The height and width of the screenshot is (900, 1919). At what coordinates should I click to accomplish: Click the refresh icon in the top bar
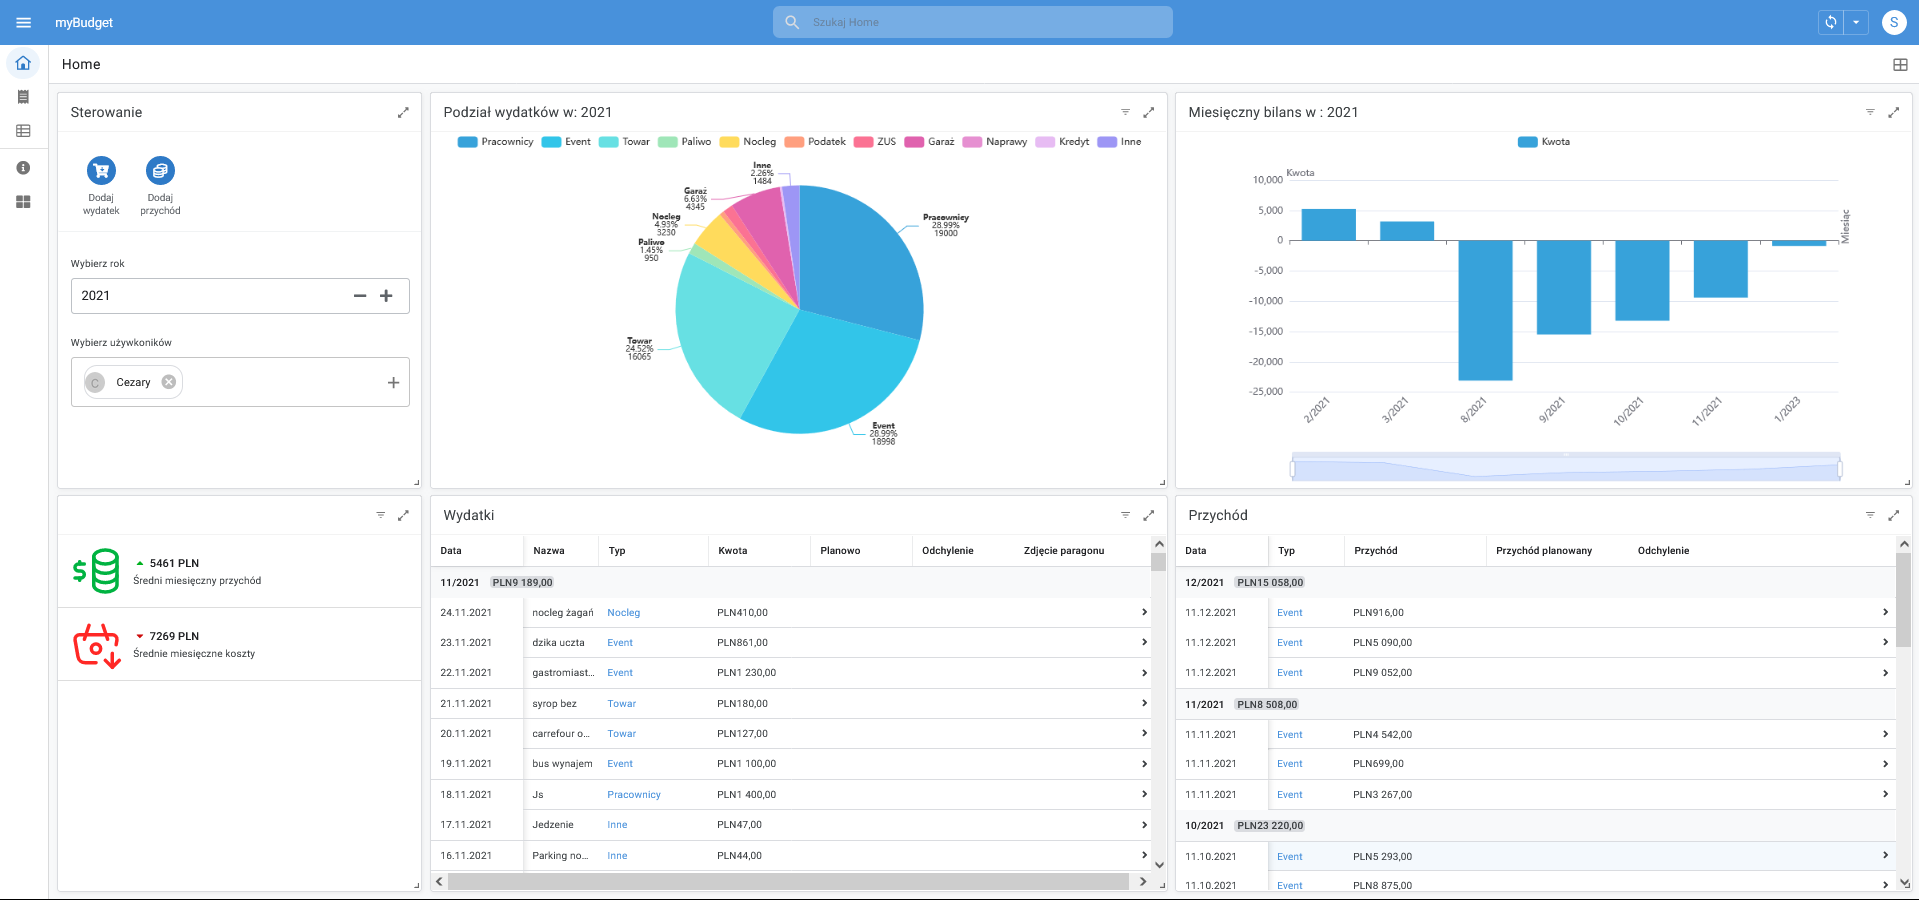point(1830,21)
